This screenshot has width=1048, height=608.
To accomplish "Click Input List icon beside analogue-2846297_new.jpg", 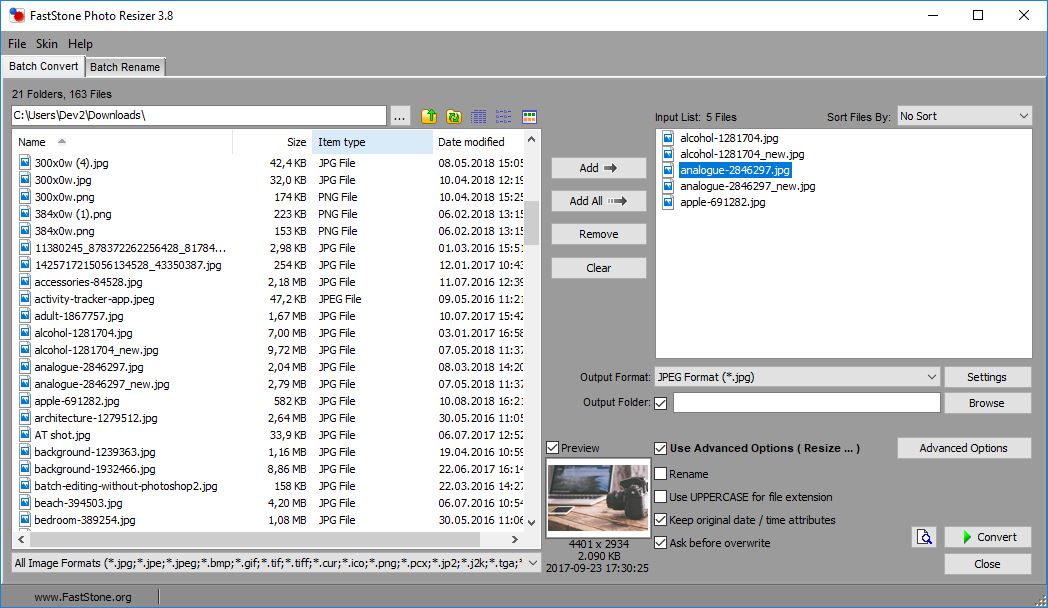I will (x=668, y=186).
